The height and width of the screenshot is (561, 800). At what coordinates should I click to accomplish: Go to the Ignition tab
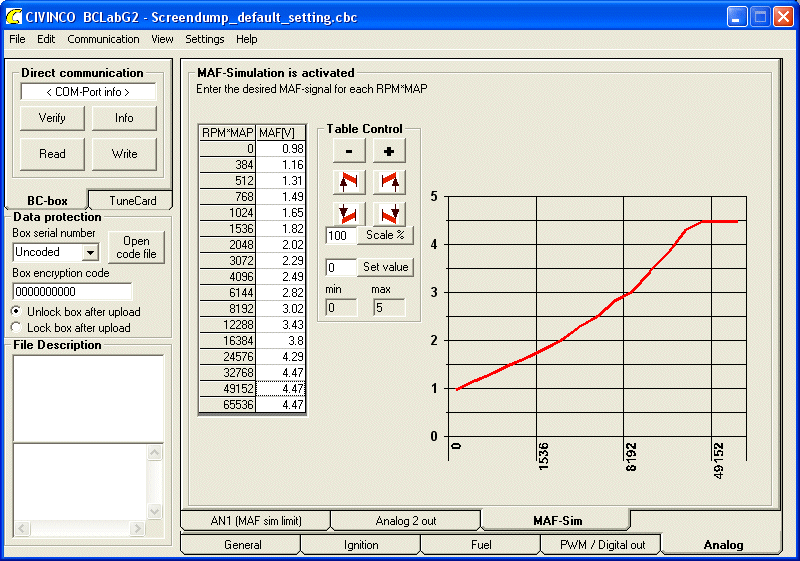click(x=361, y=545)
